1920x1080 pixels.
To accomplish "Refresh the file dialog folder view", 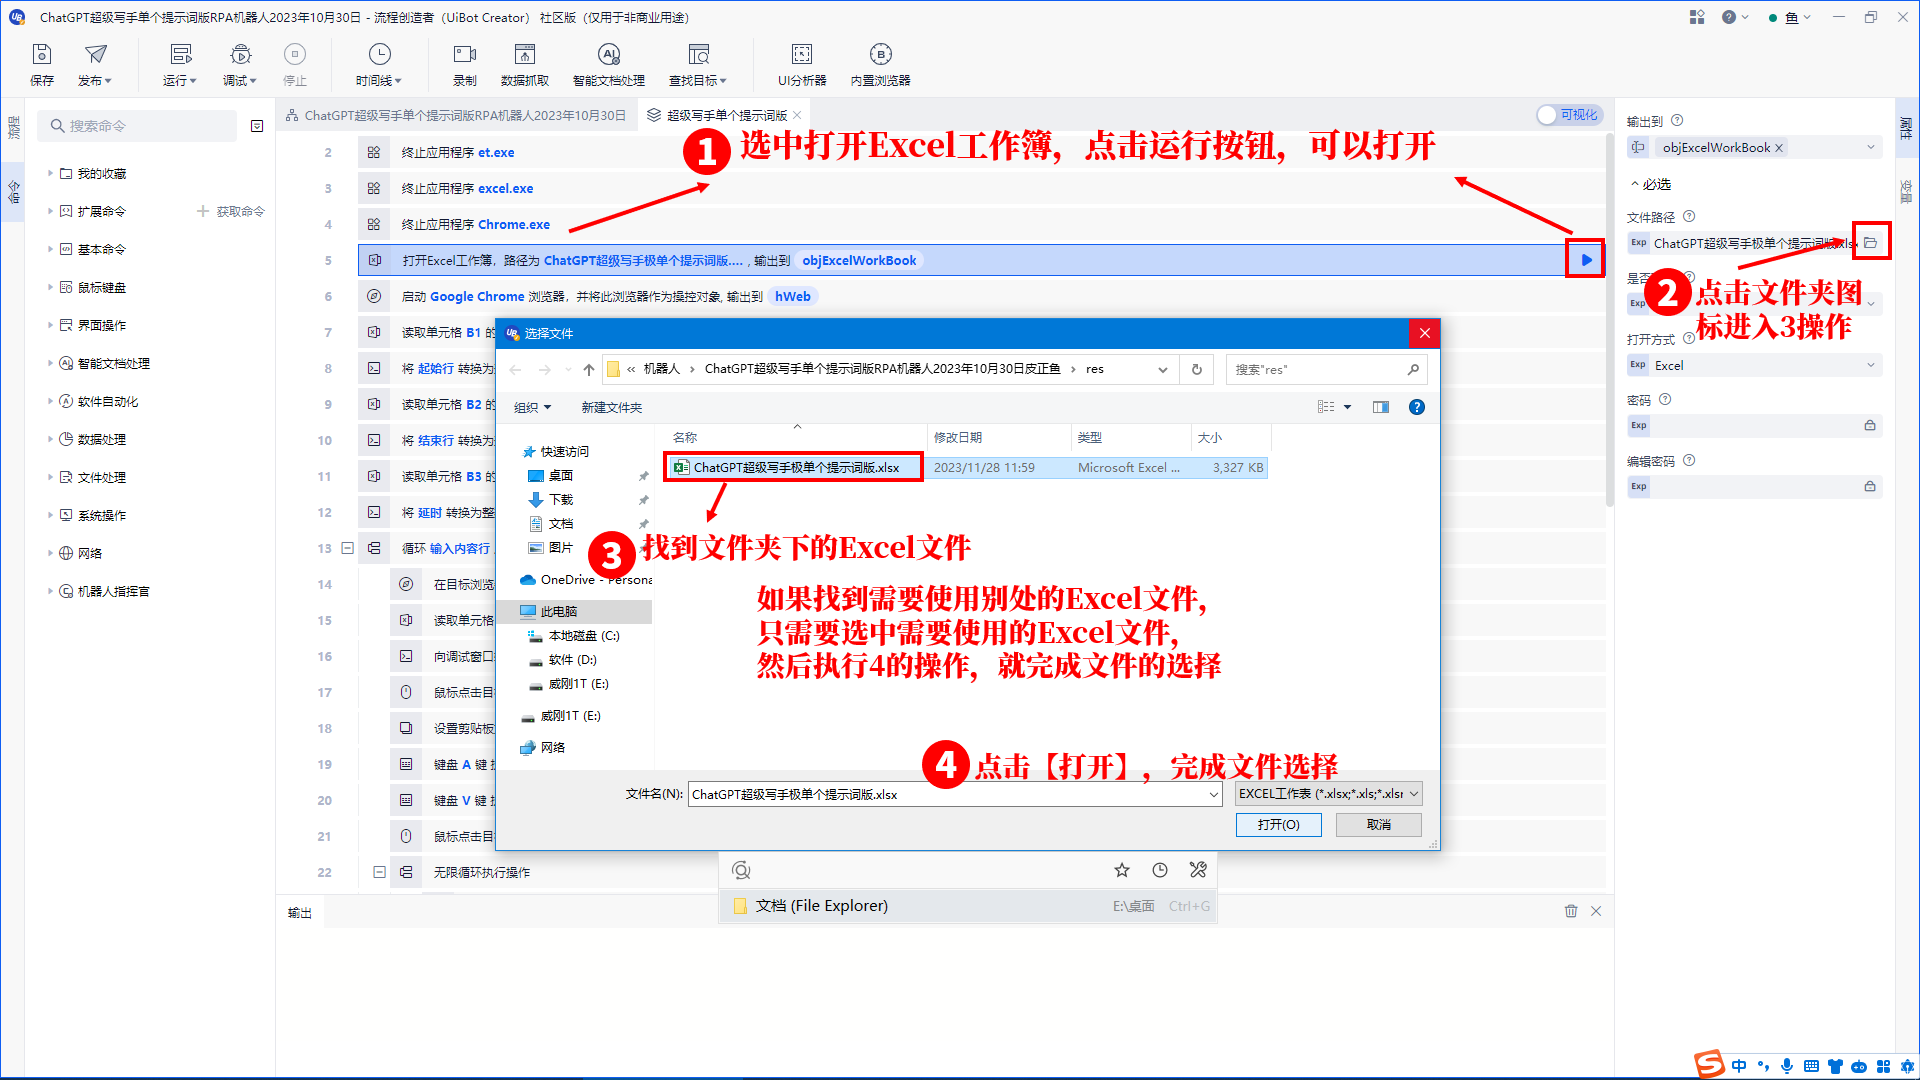I will pyautogui.click(x=1196, y=369).
